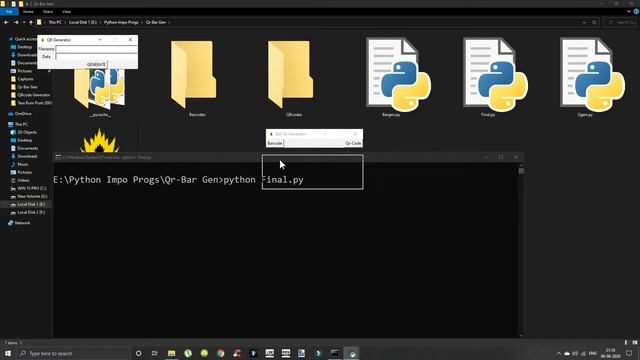This screenshot has width=640, height=360.
Task: Open the recent locations dropdown
Action: click(x=24, y=22)
